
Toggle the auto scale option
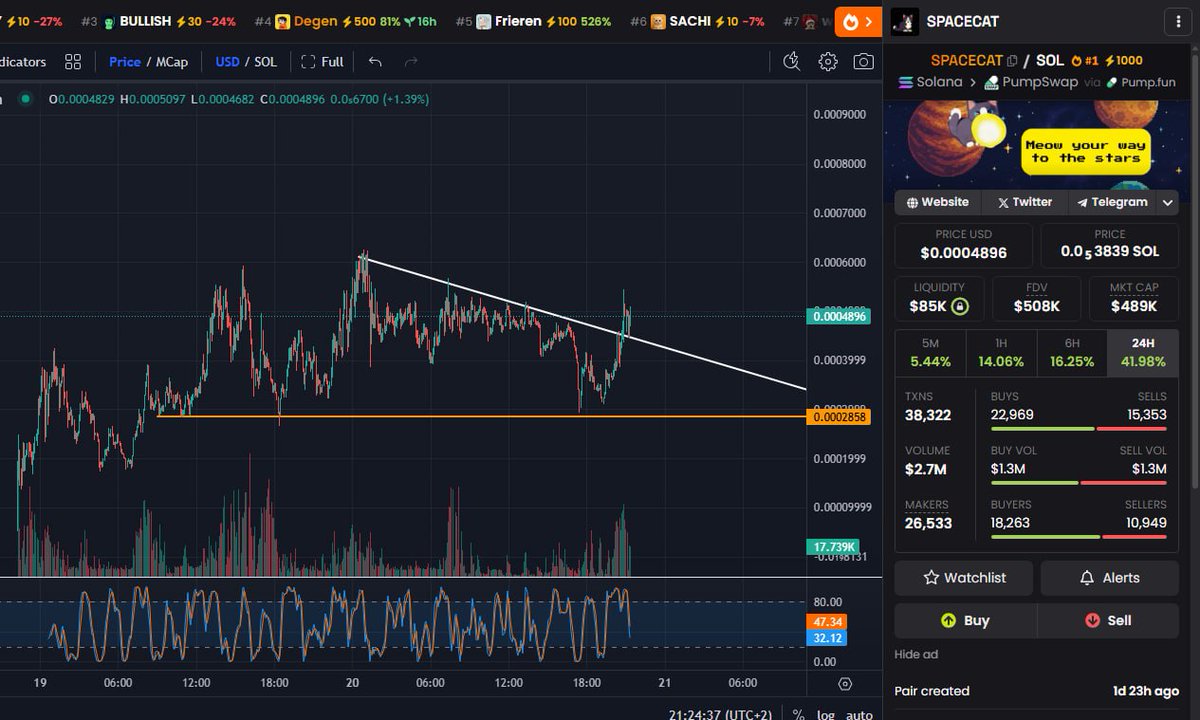coord(859,714)
